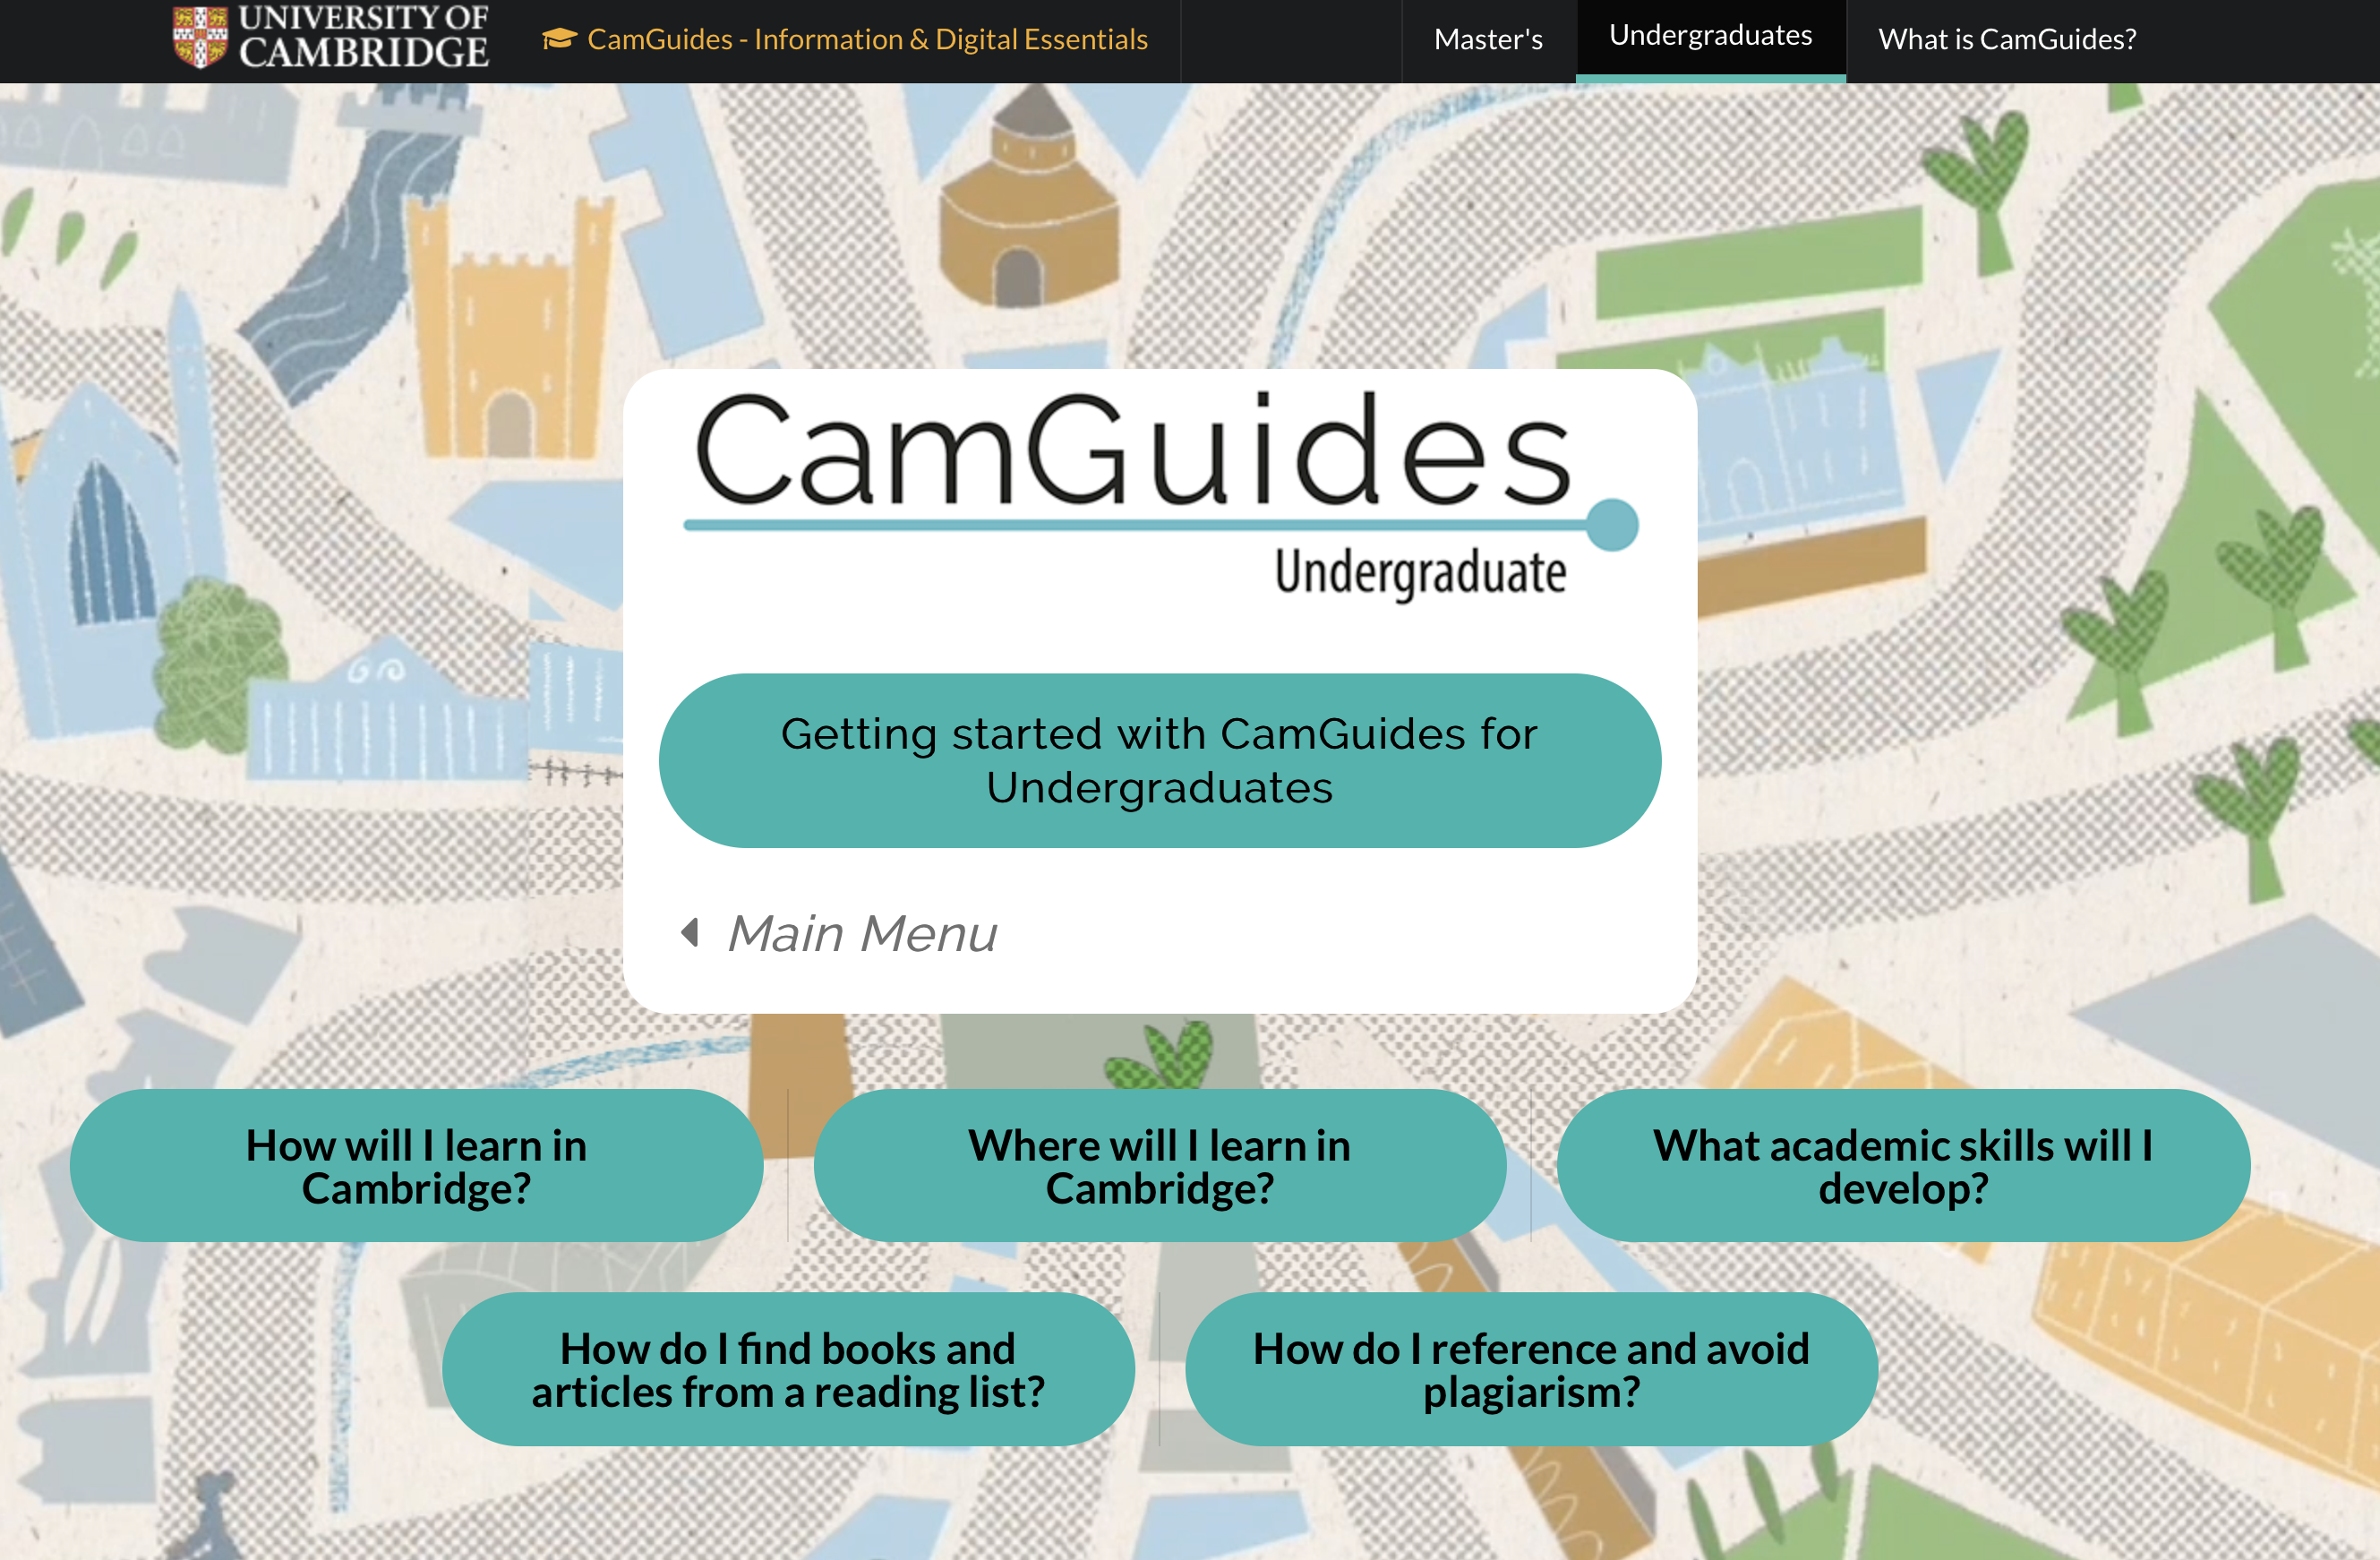Toggle the Undergraduates active tab state
This screenshot has width=2380, height=1560.
(x=1709, y=33)
